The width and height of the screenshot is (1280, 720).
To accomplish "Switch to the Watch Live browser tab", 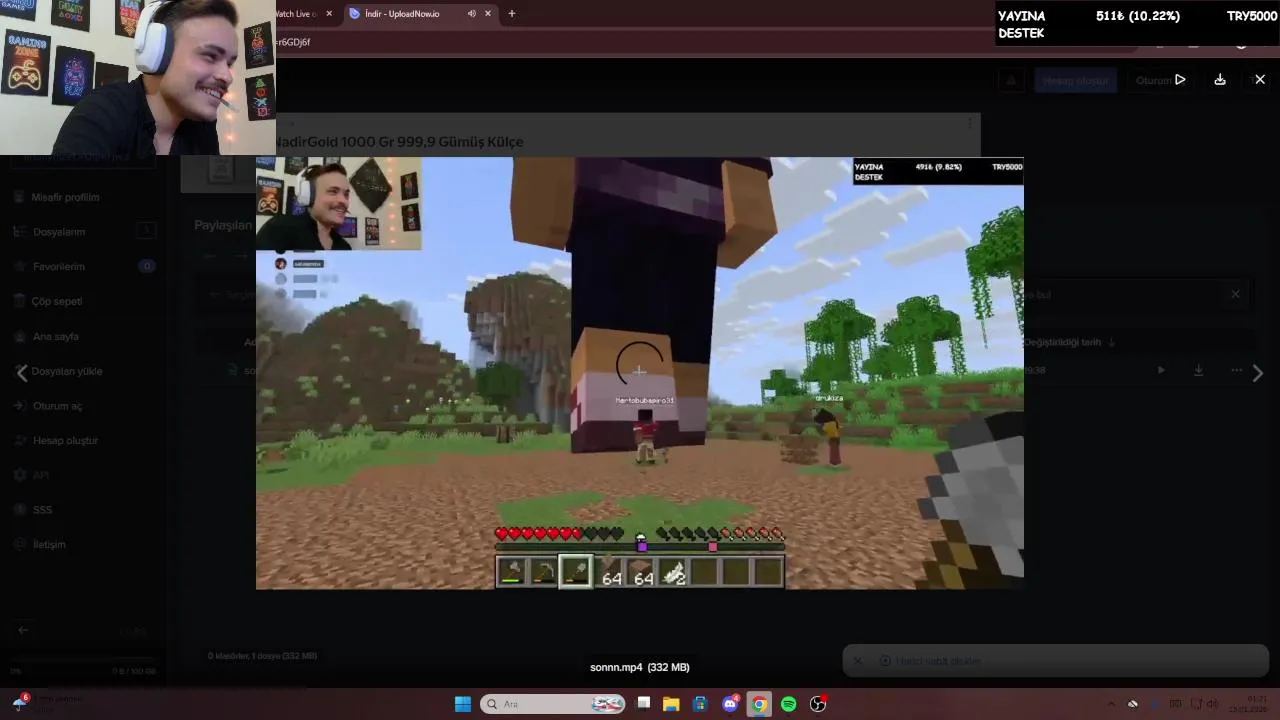I will click(x=295, y=14).
